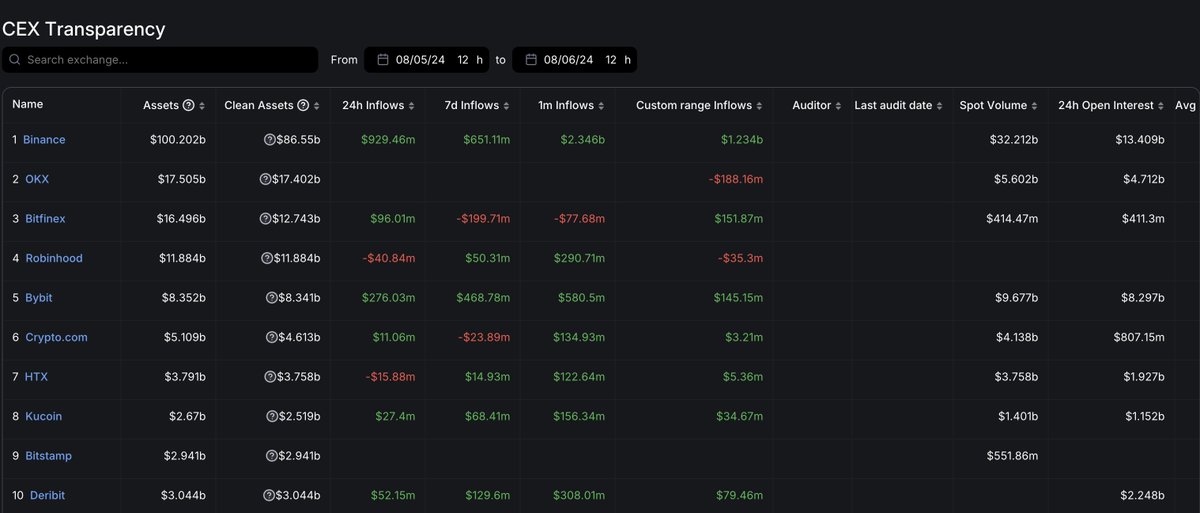
Task: Click the CEX Transparency page heading
Action: pos(84,29)
